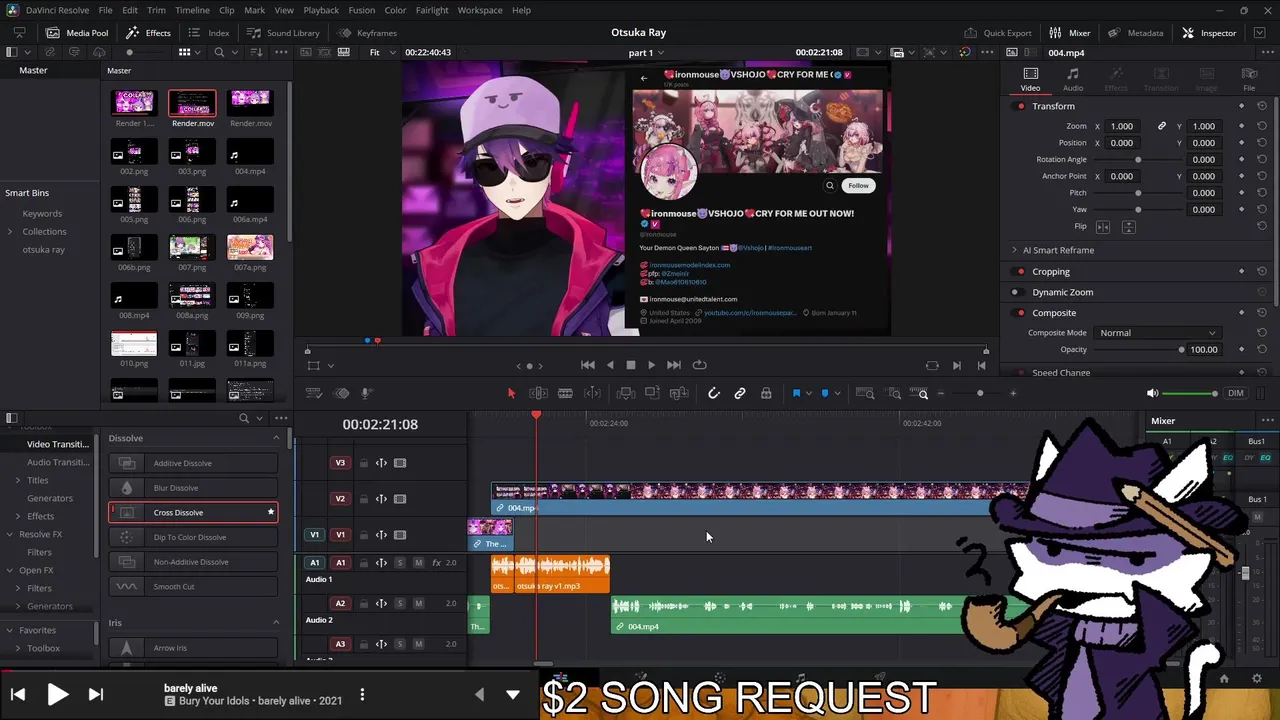Activate the Trim Edit Mode tool

[x=538, y=394]
